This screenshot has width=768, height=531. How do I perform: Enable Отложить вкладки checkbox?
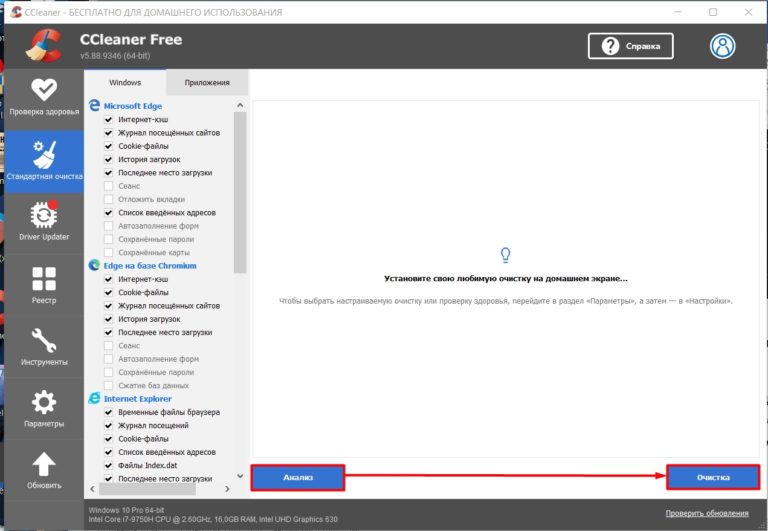pos(108,199)
